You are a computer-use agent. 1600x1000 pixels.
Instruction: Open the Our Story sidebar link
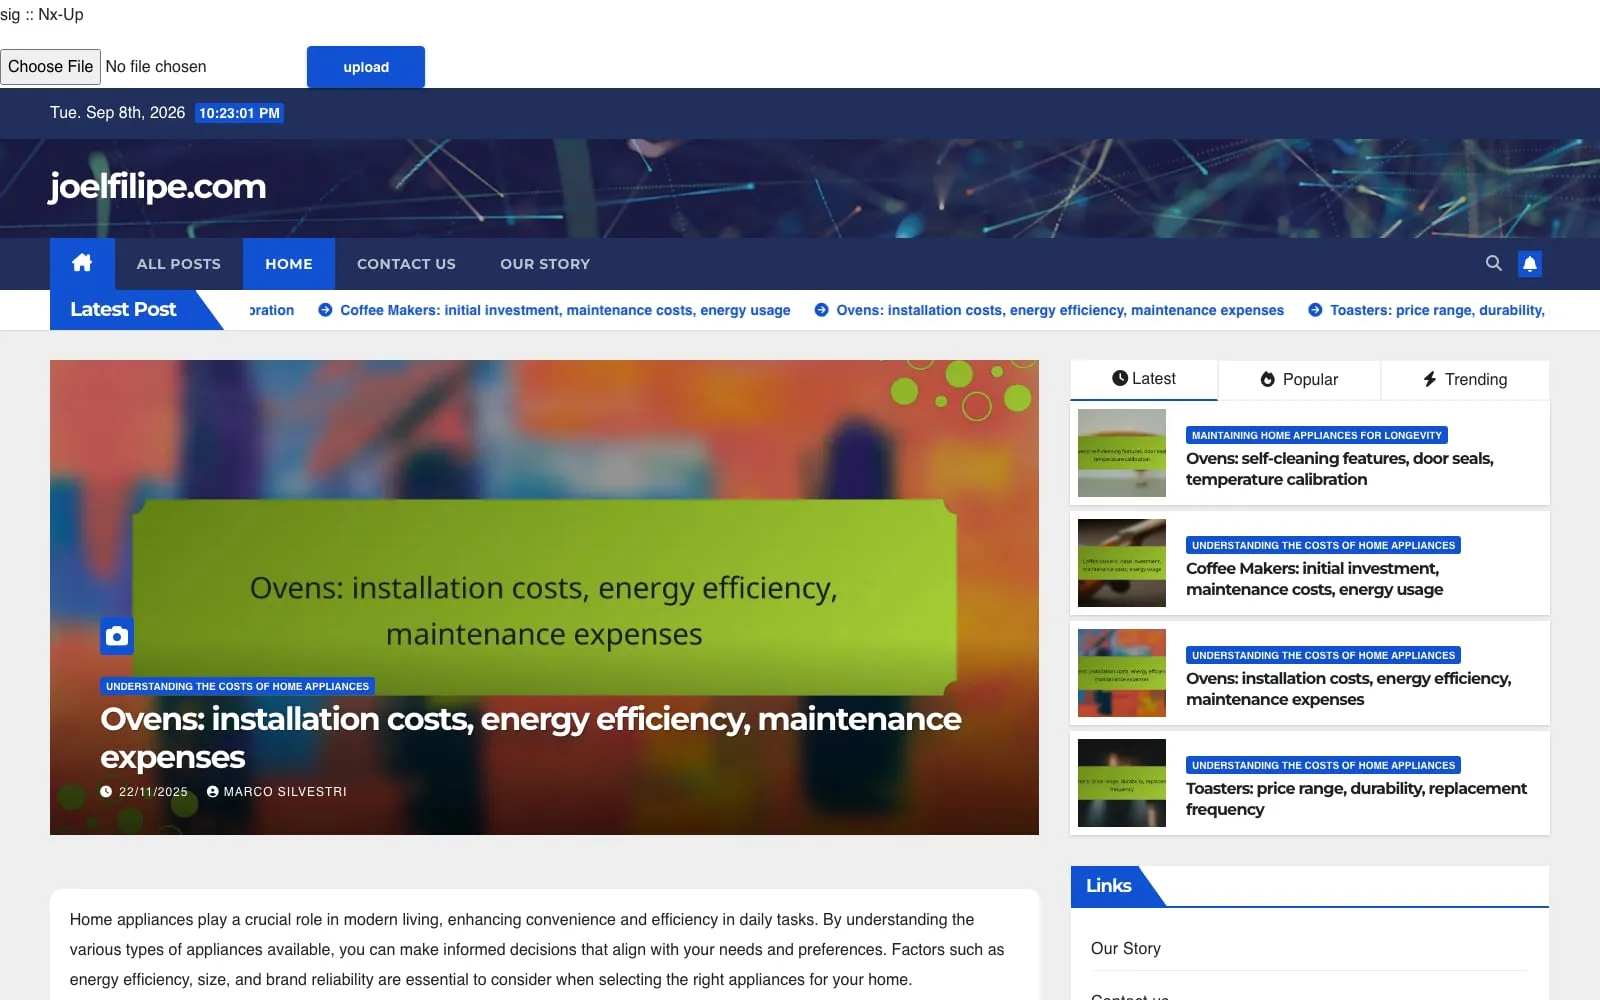pyautogui.click(x=1126, y=948)
